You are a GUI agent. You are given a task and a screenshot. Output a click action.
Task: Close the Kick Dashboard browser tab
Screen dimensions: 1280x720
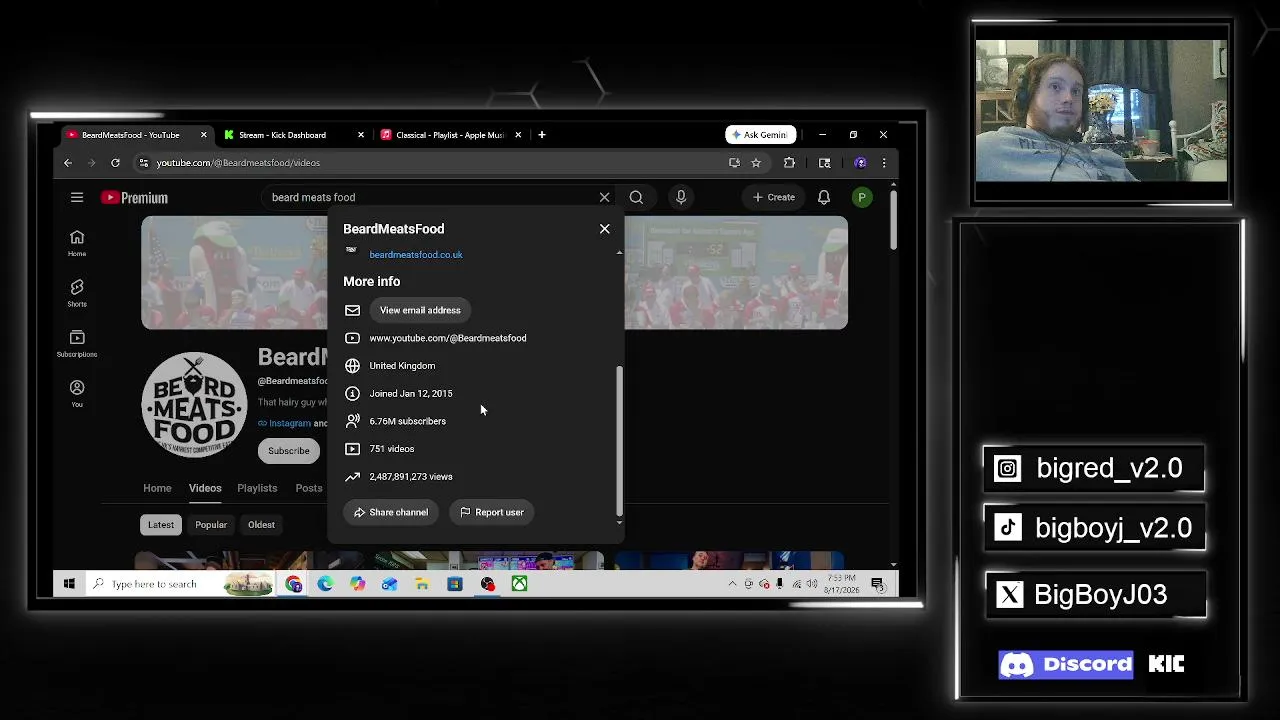point(361,135)
